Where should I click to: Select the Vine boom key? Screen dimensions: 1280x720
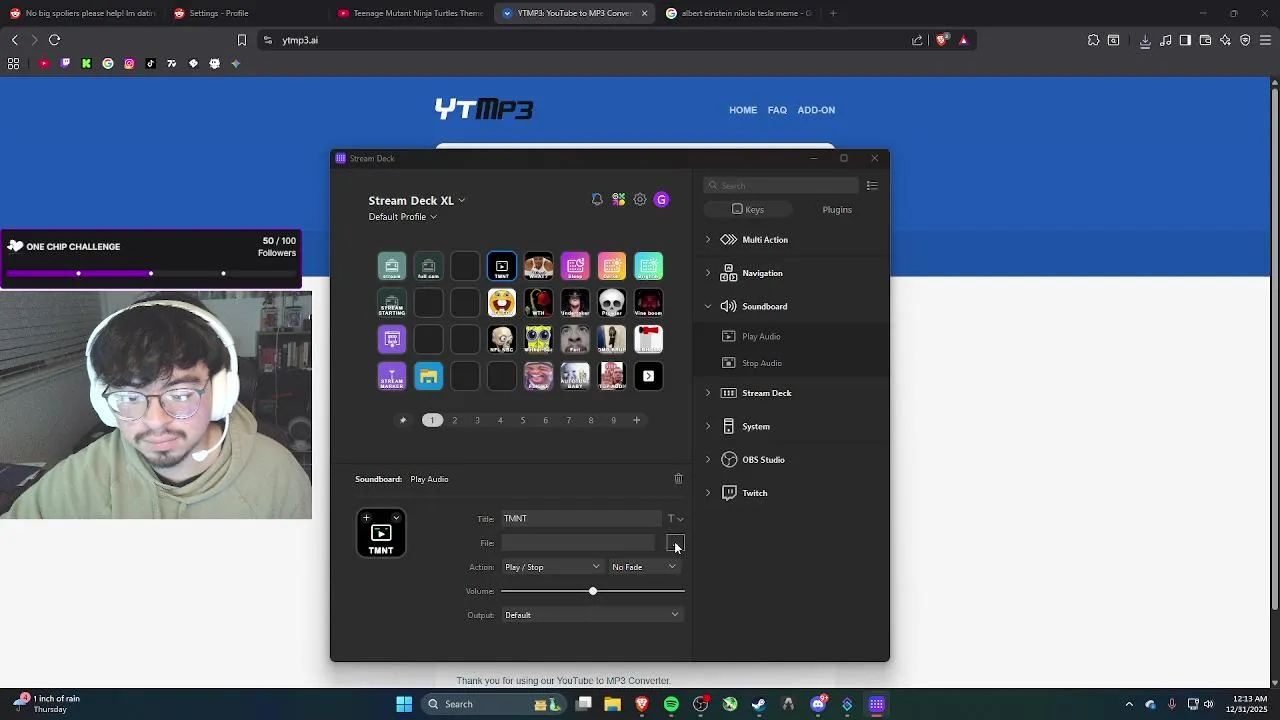(x=648, y=303)
